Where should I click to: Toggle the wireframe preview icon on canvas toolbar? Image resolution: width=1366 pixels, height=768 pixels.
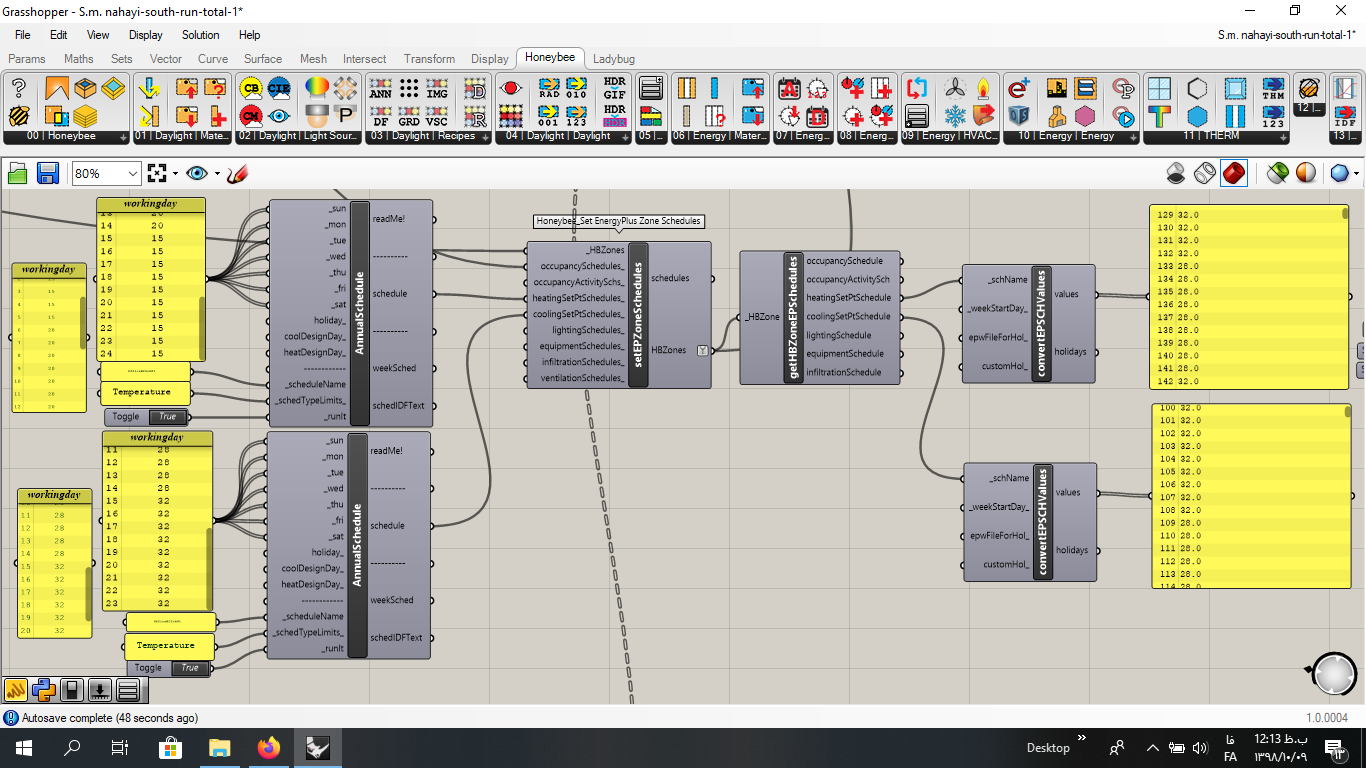click(1205, 173)
